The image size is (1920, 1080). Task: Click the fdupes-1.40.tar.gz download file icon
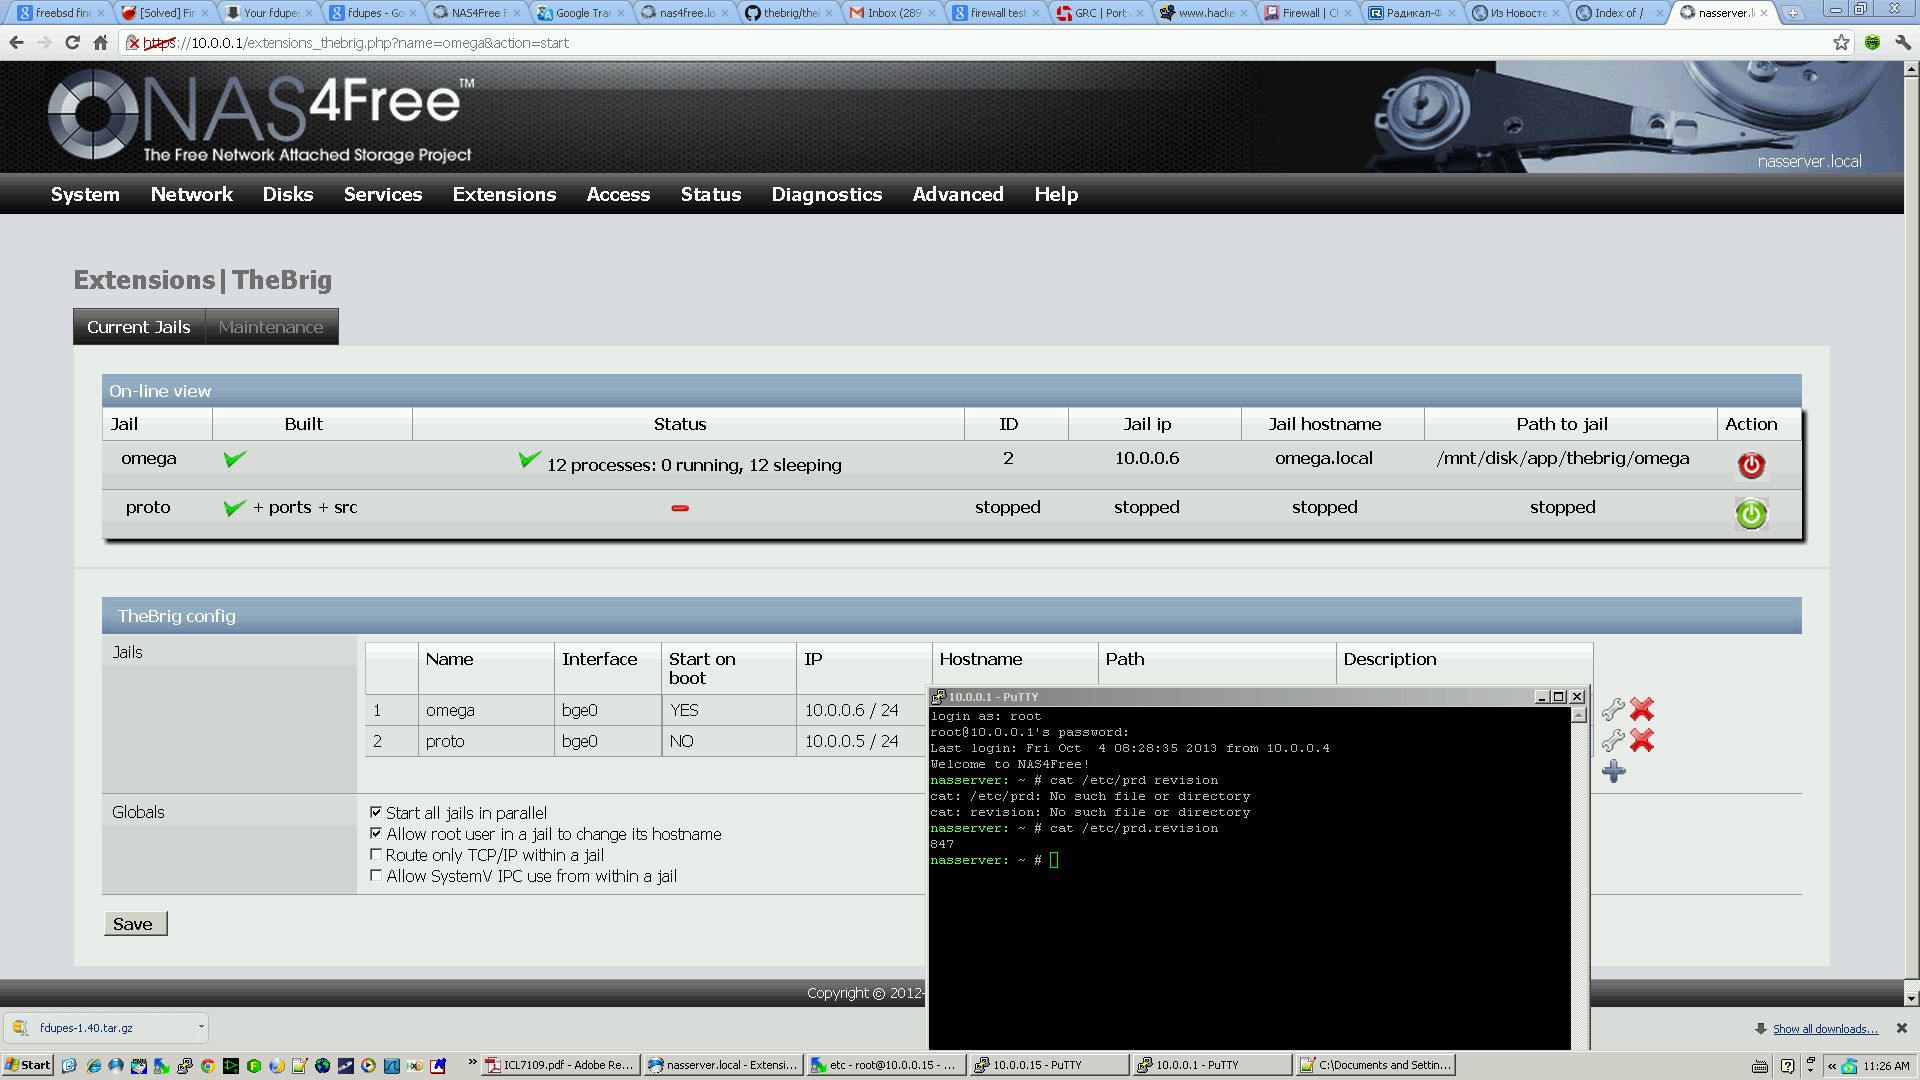coord(21,1027)
